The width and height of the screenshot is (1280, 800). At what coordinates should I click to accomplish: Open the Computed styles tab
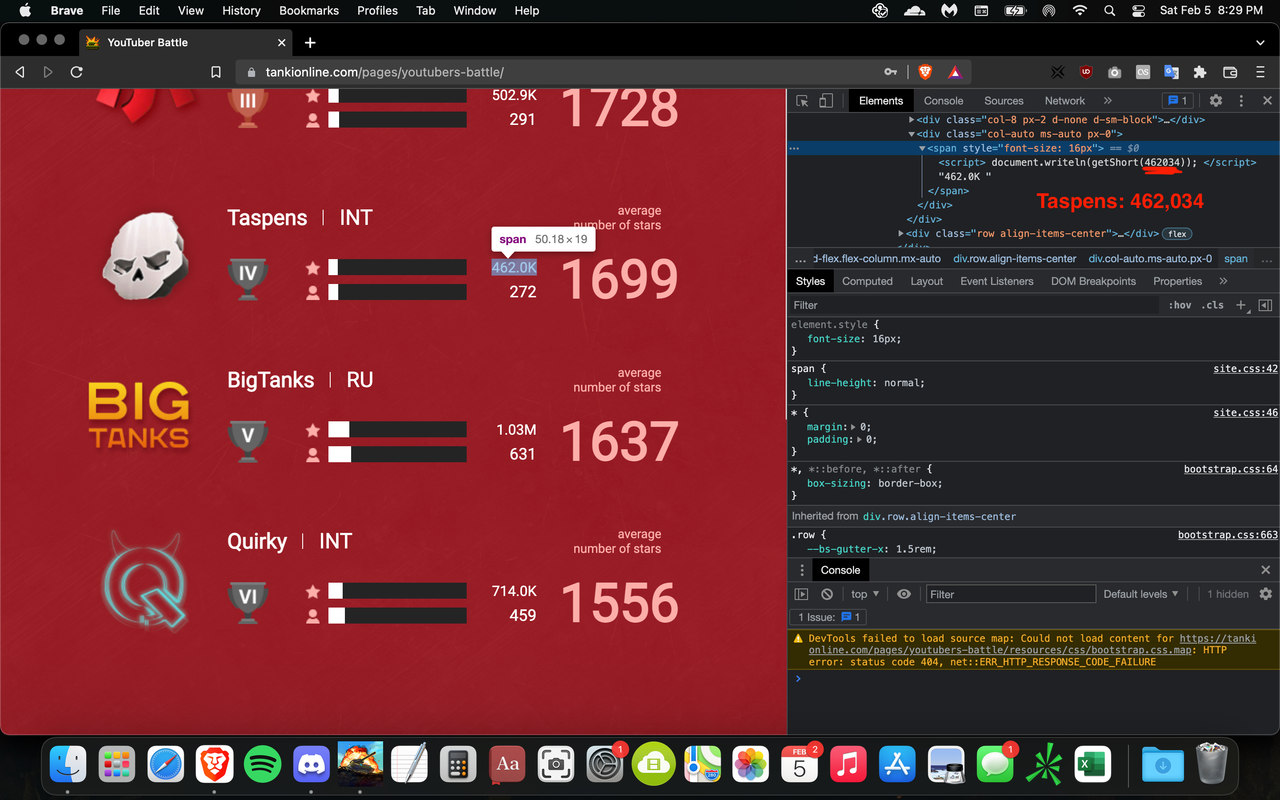coord(867,281)
